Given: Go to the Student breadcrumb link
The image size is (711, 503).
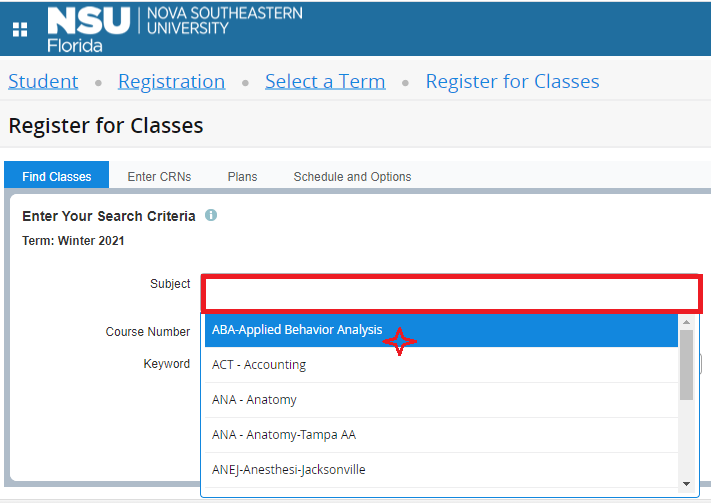Looking at the screenshot, I should (43, 82).
